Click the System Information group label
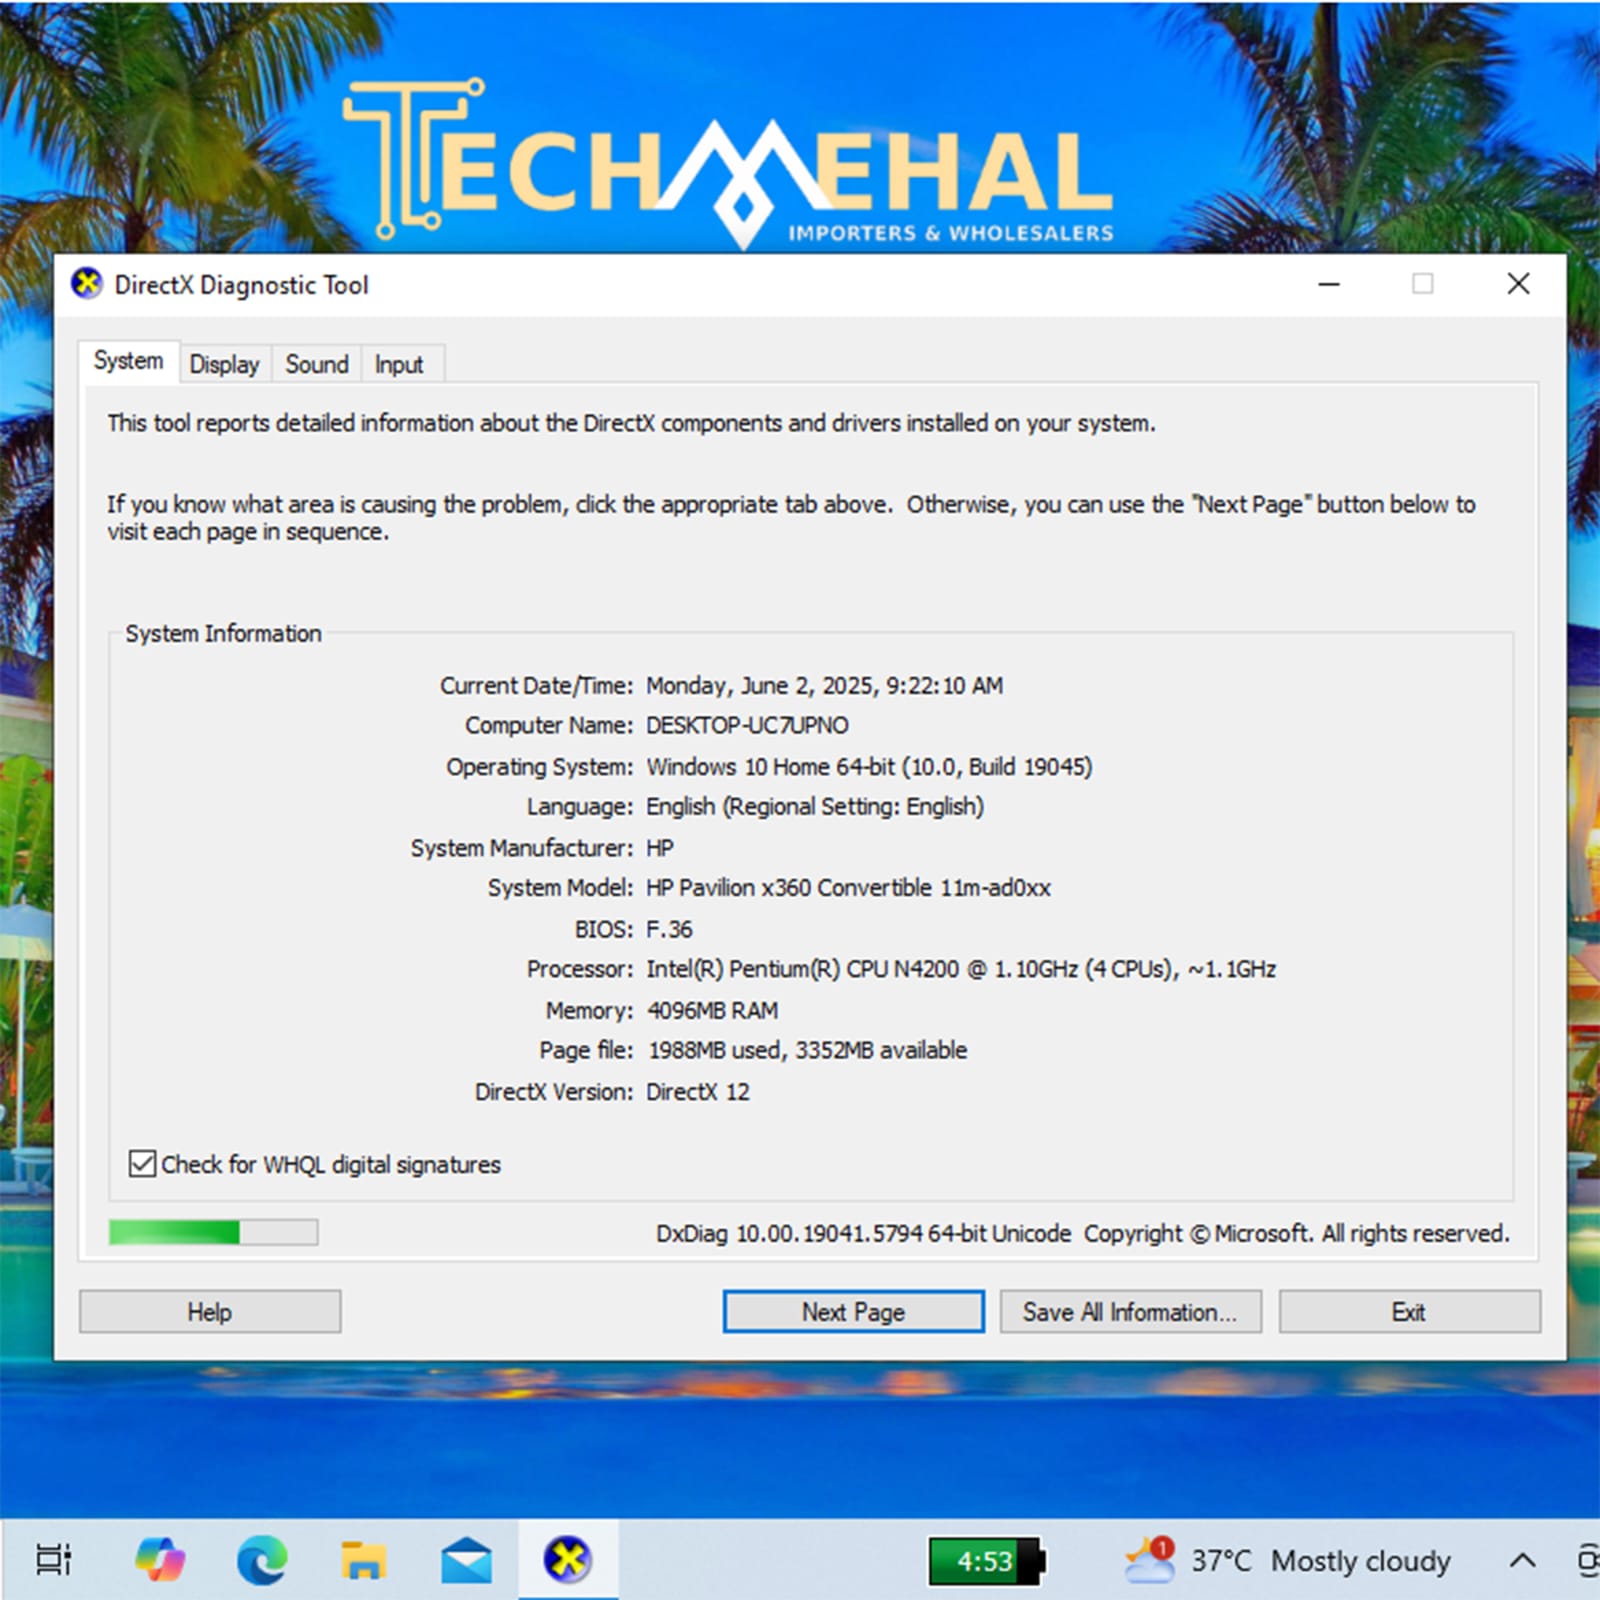The height and width of the screenshot is (1600, 1600). [223, 633]
